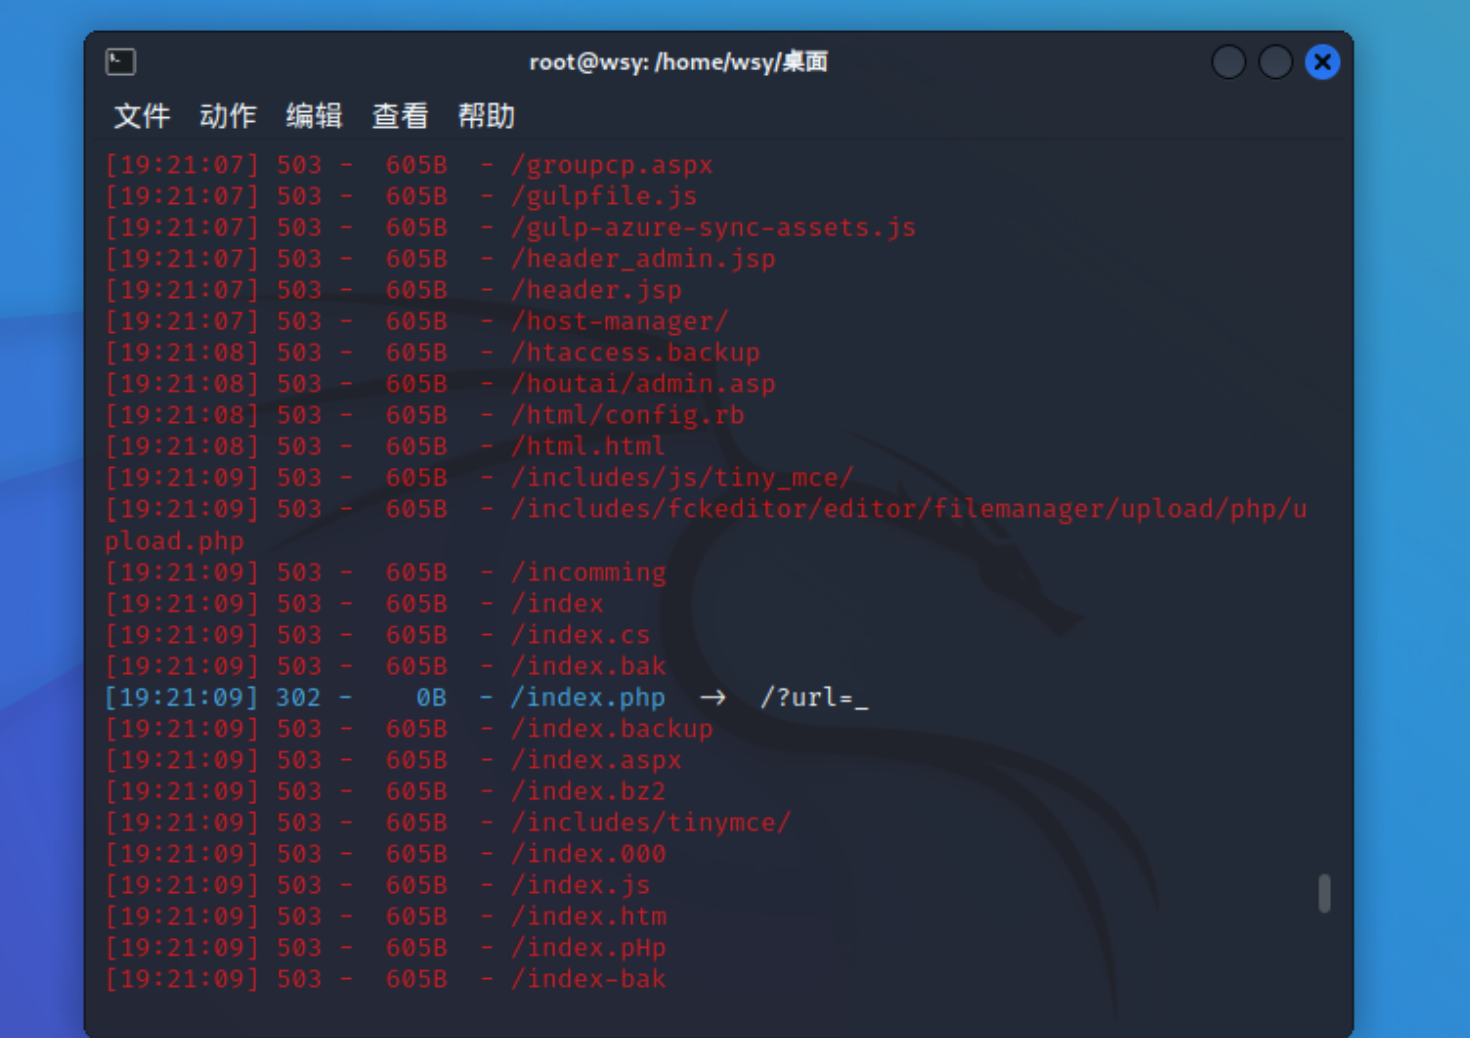The width and height of the screenshot is (1470, 1038).
Task: Click the blue [19:21:09] timestamp of index.php row
Action: tap(182, 698)
